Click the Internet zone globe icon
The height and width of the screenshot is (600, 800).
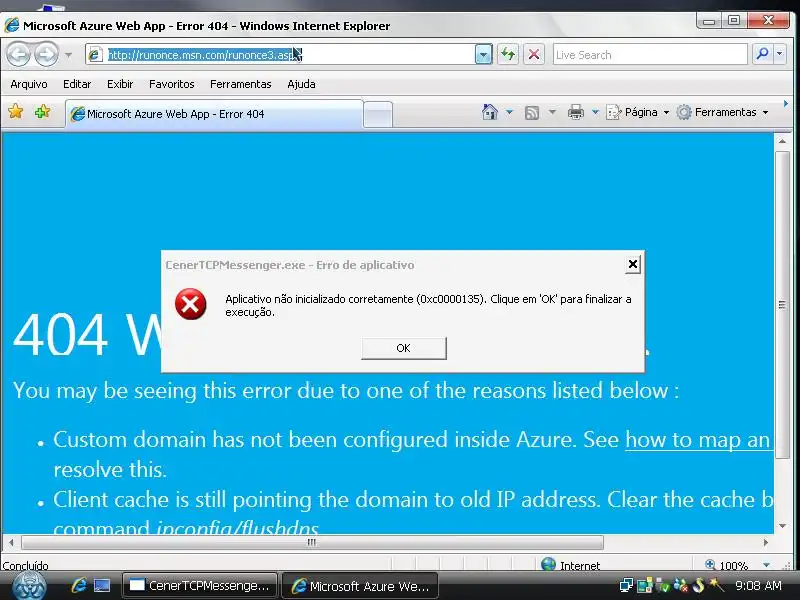pos(548,564)
